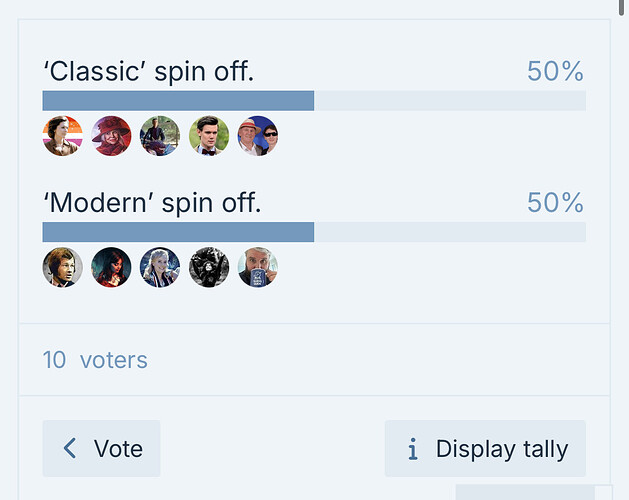Click the black-and-white voter avatar
The height and width of the screenshot is (500, 629).
pyautogui.click(x=209, y=267)
